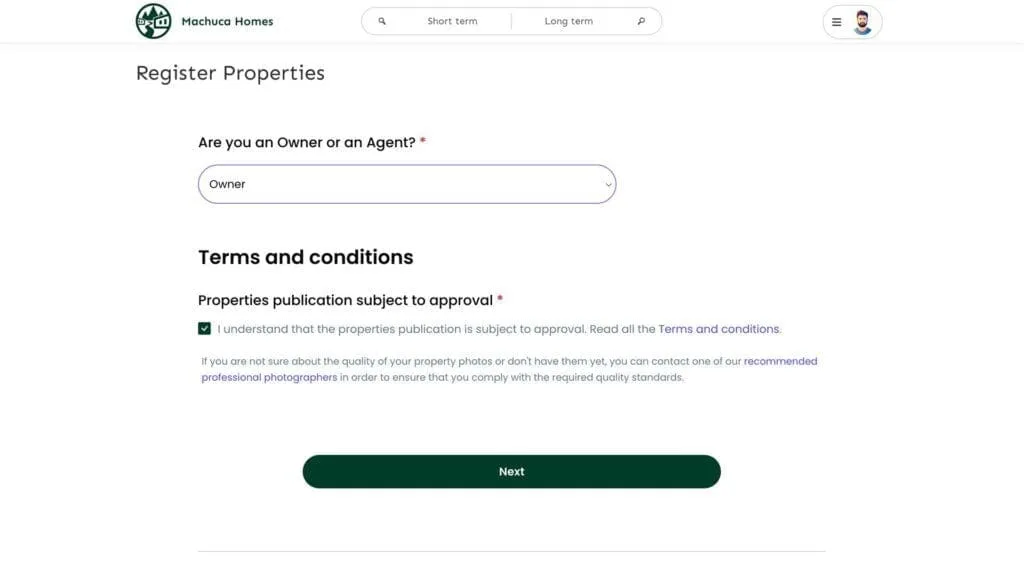The image size is (1024, 576).
Task: Click the Next button
Action: pyautogui.click(x=511, y=472)
